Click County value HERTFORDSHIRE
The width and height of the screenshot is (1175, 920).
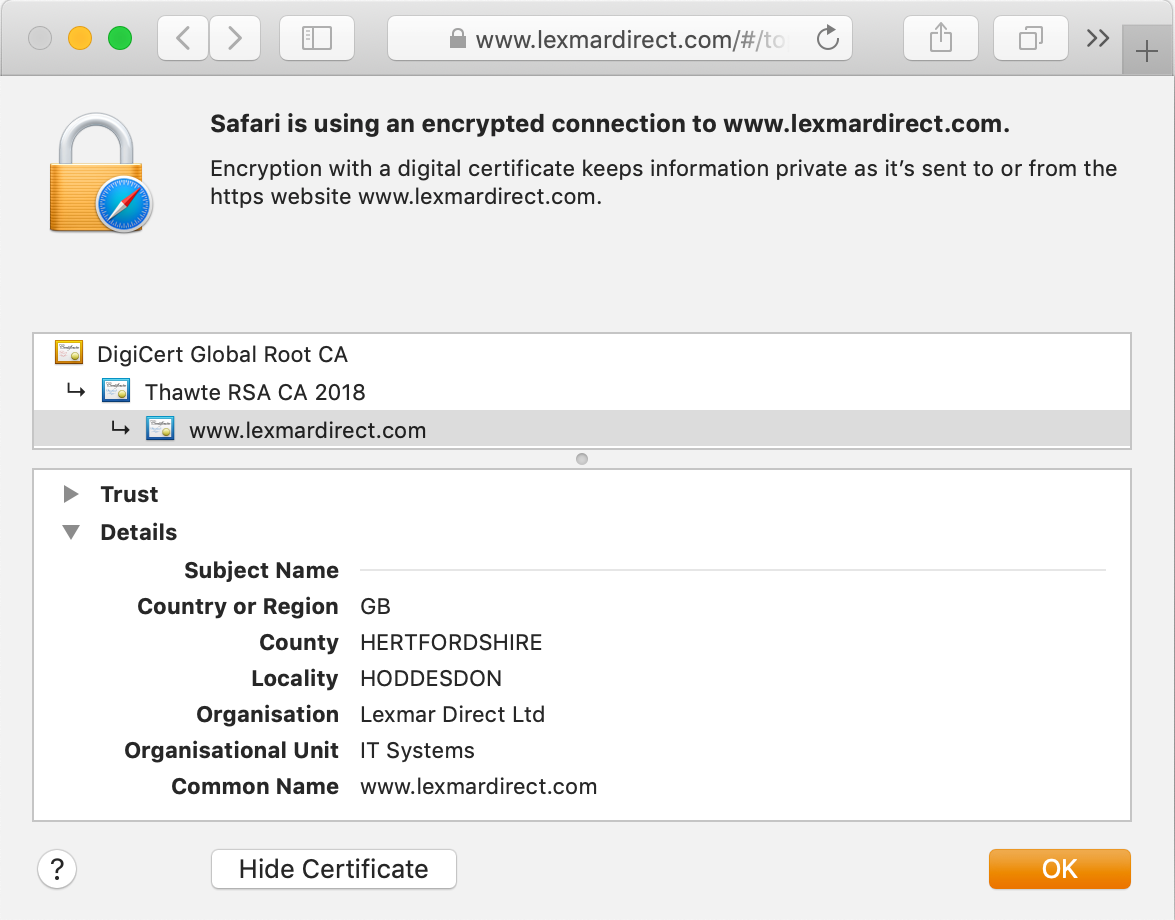pos(451,642)
